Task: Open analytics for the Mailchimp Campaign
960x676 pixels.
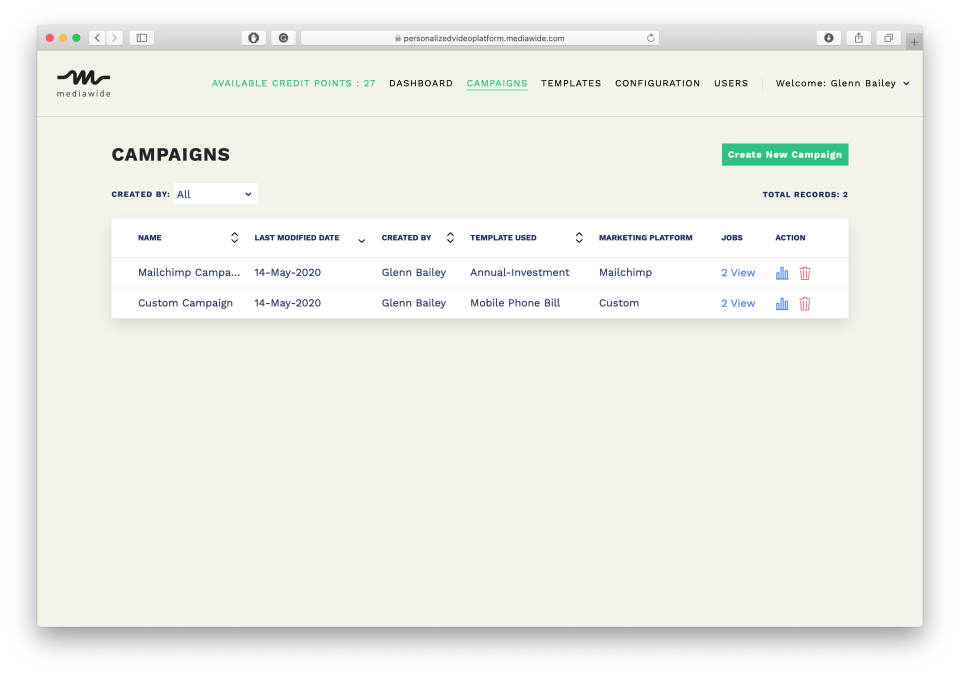Action: tap(781, 272)
